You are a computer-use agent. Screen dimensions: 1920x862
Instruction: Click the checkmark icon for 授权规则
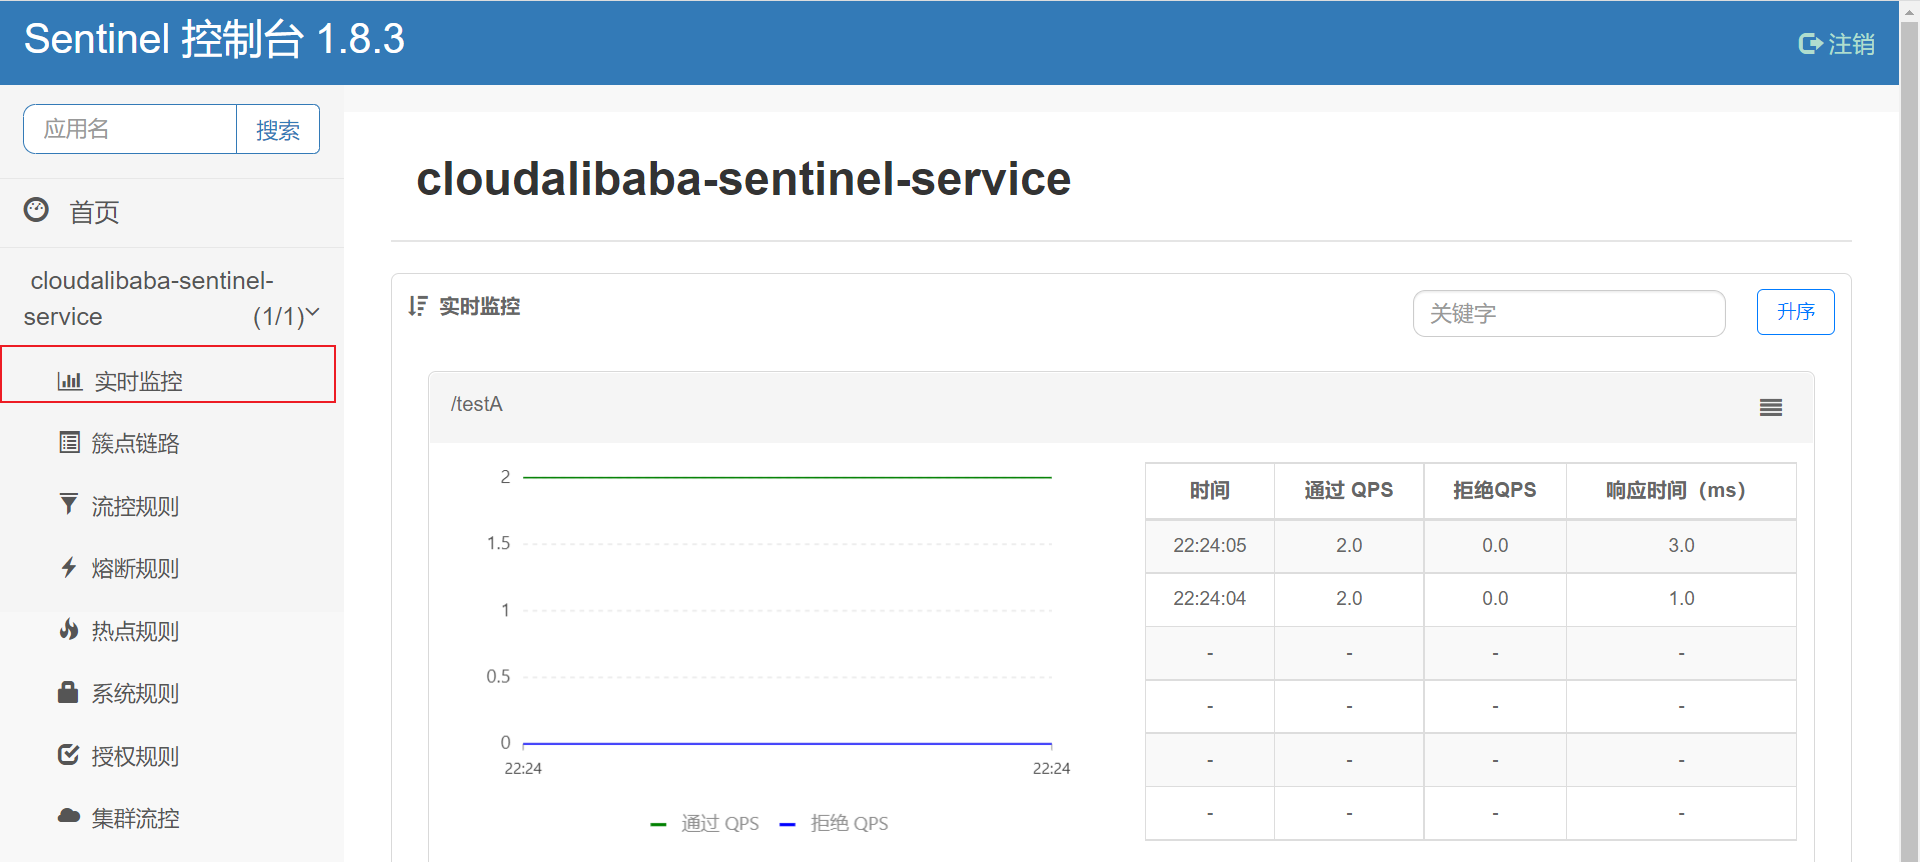pos(68,755)
